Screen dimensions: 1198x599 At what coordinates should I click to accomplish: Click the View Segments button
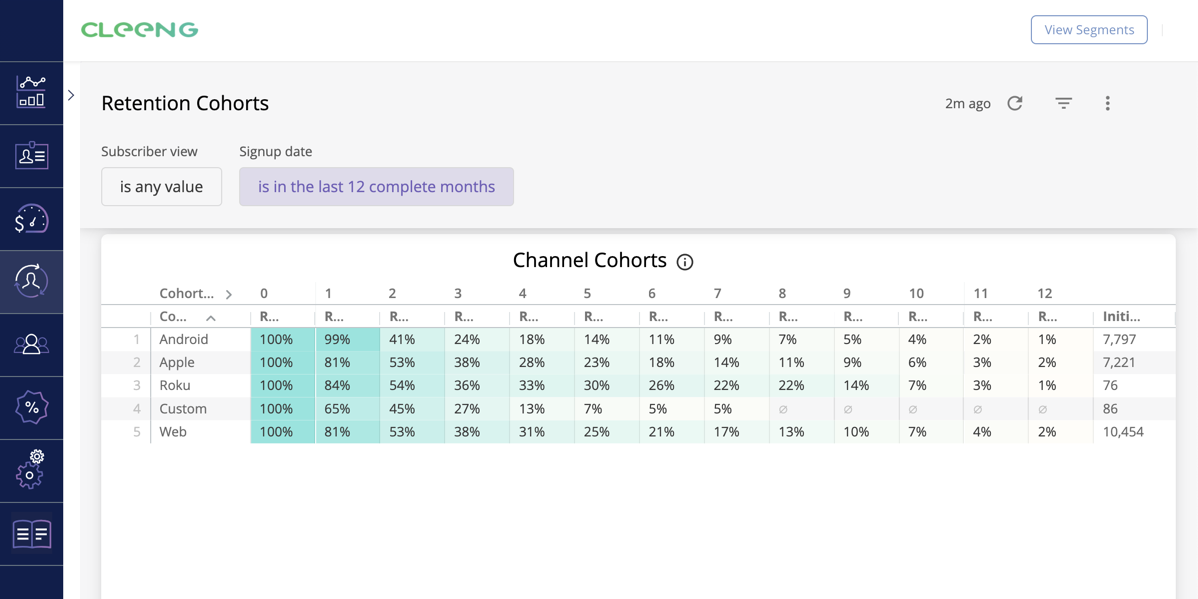tap(1089, 30)
